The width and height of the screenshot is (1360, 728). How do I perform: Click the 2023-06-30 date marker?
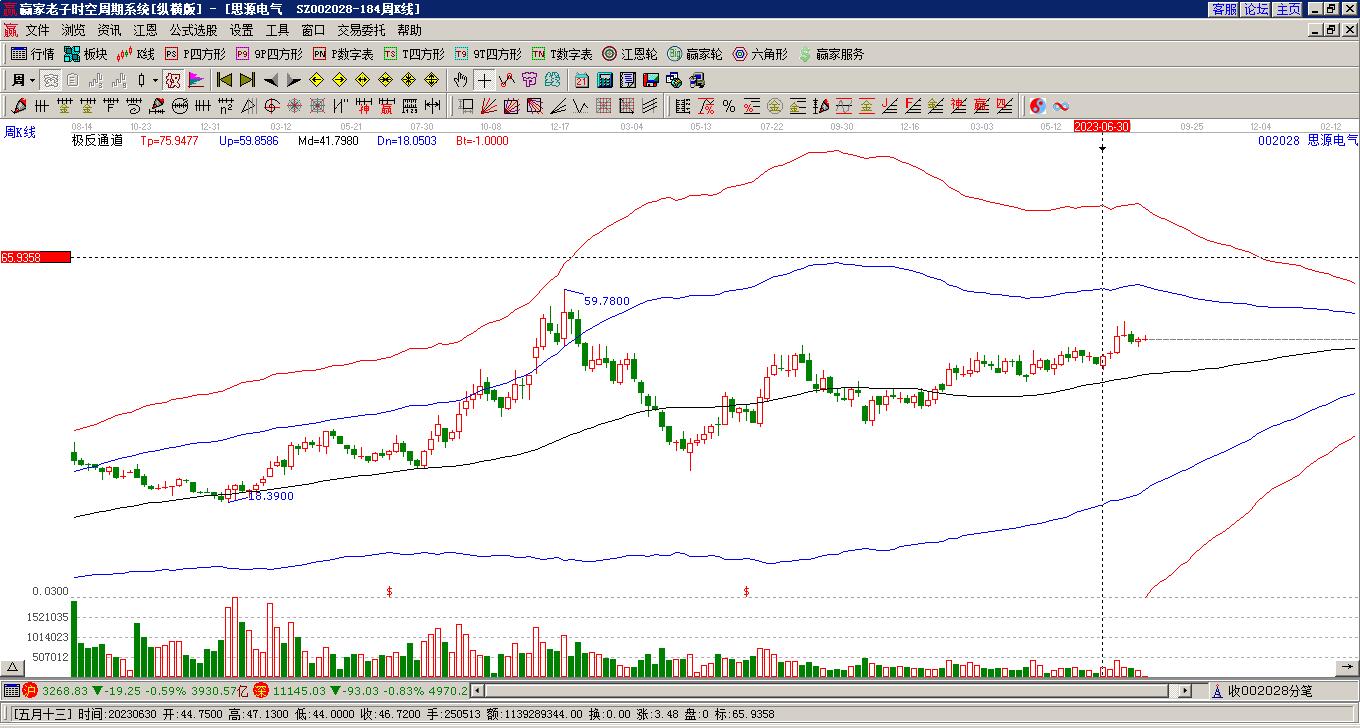click(1102, 126)
